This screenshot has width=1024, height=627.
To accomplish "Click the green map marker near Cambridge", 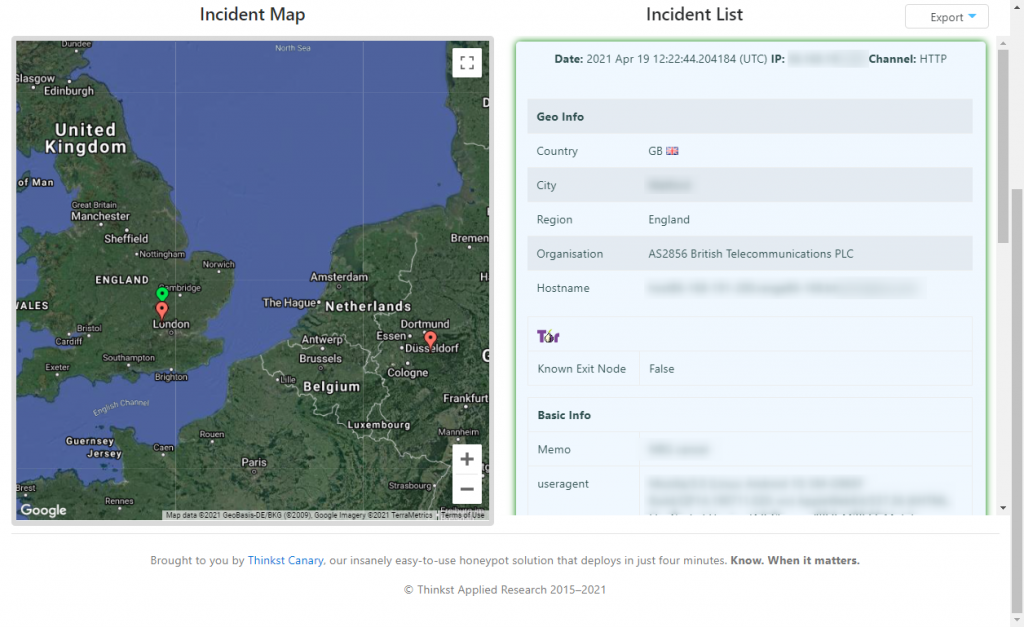I will pos(162,294).
